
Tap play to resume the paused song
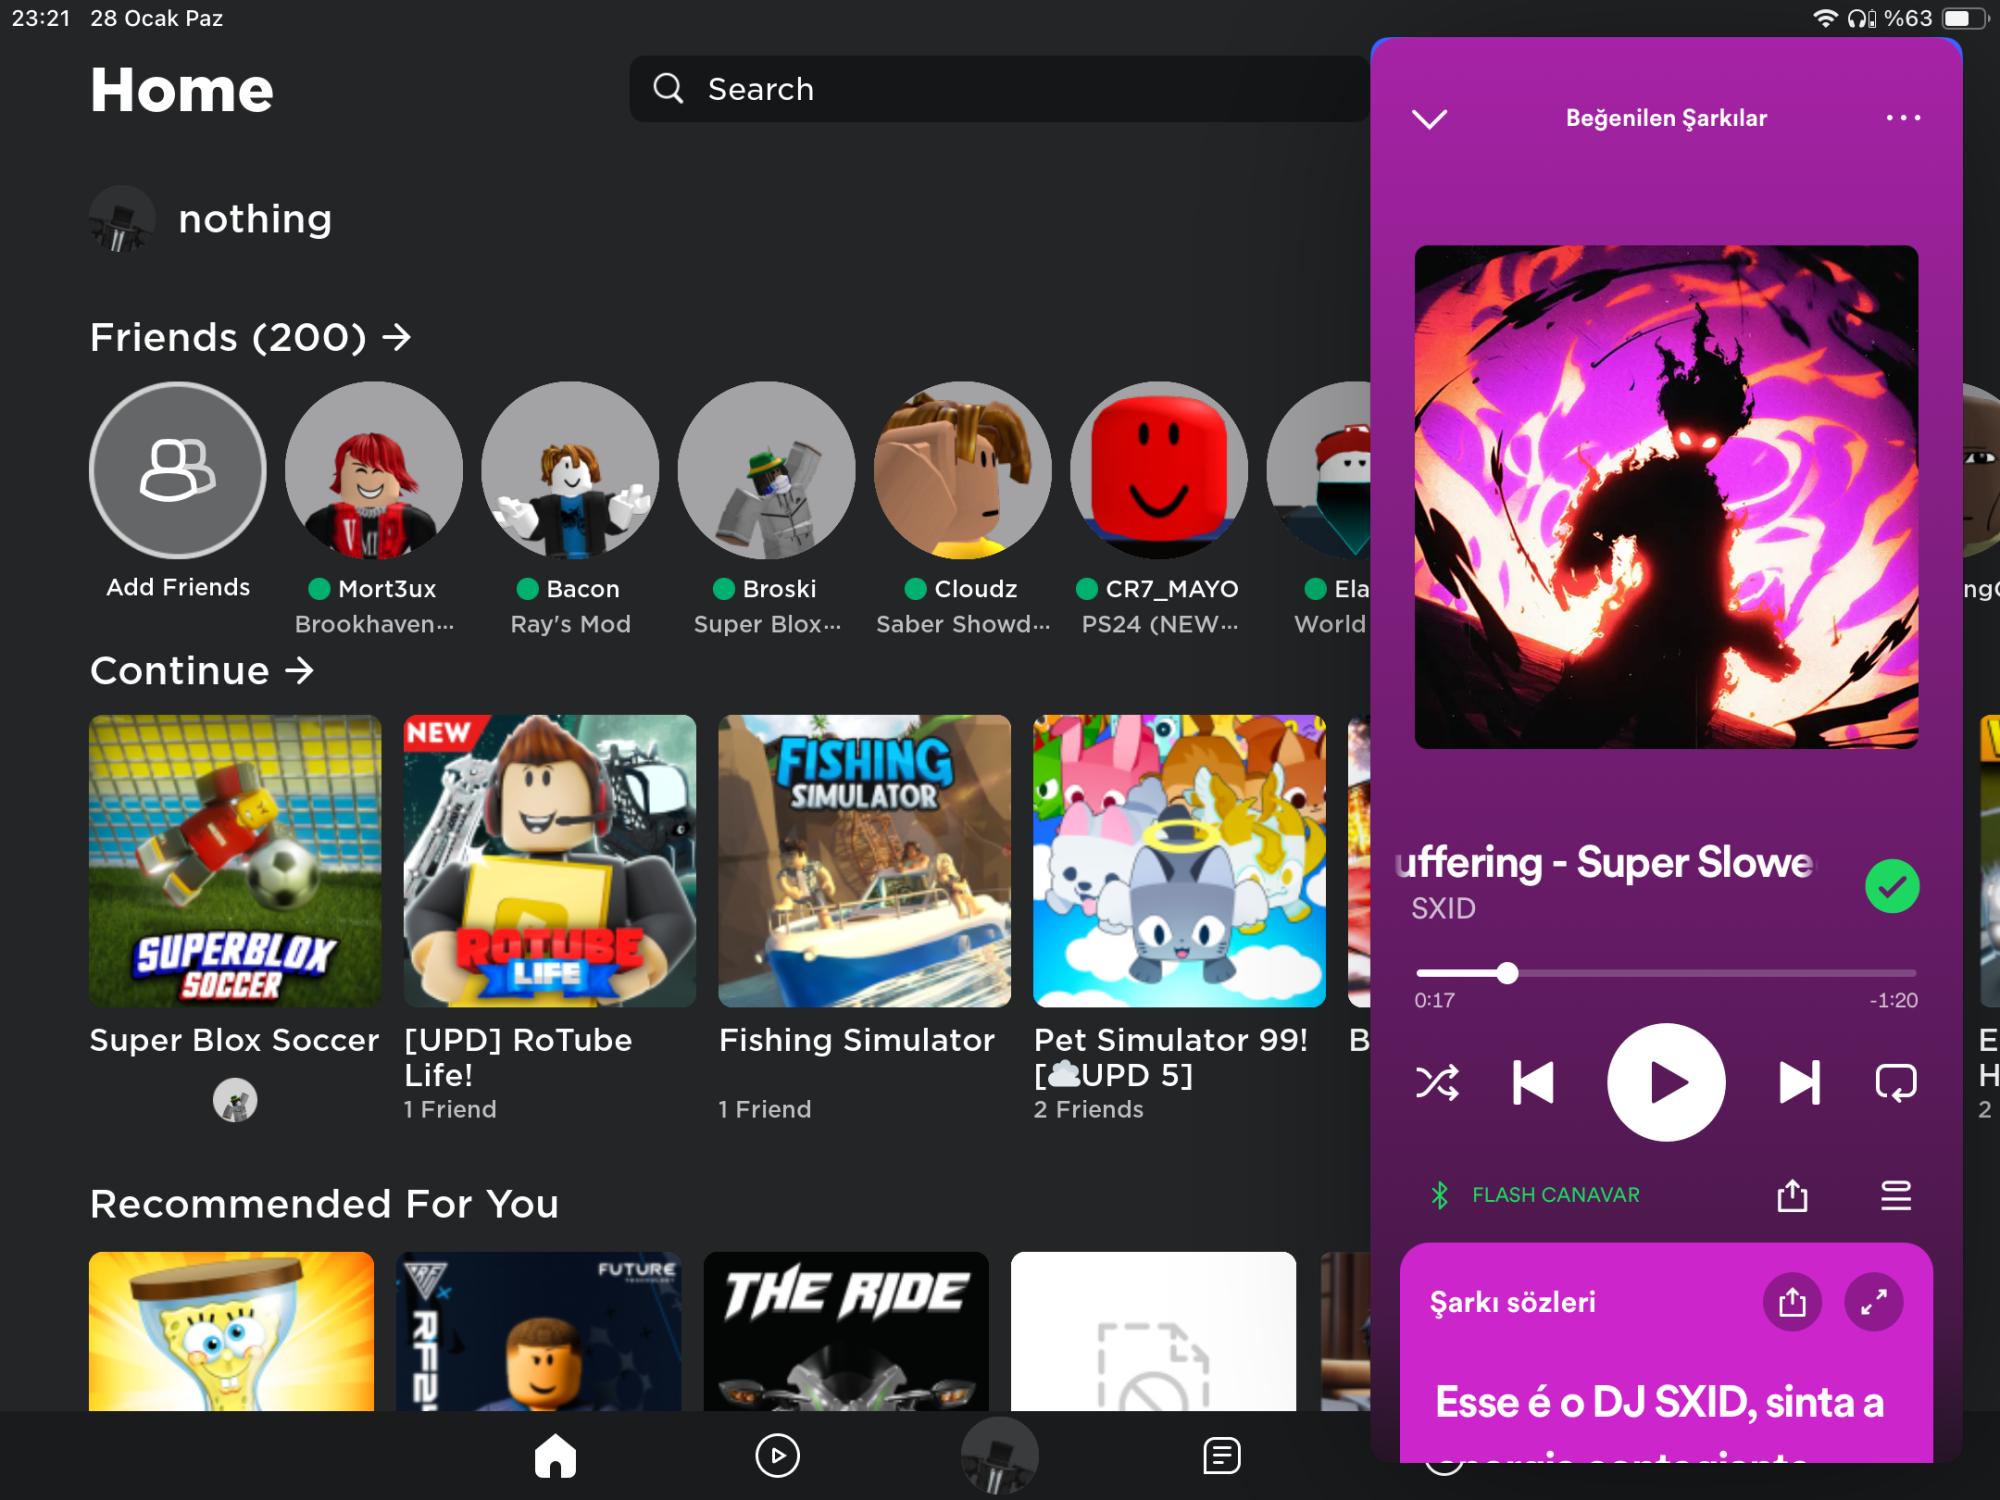click(1665, 1082)
